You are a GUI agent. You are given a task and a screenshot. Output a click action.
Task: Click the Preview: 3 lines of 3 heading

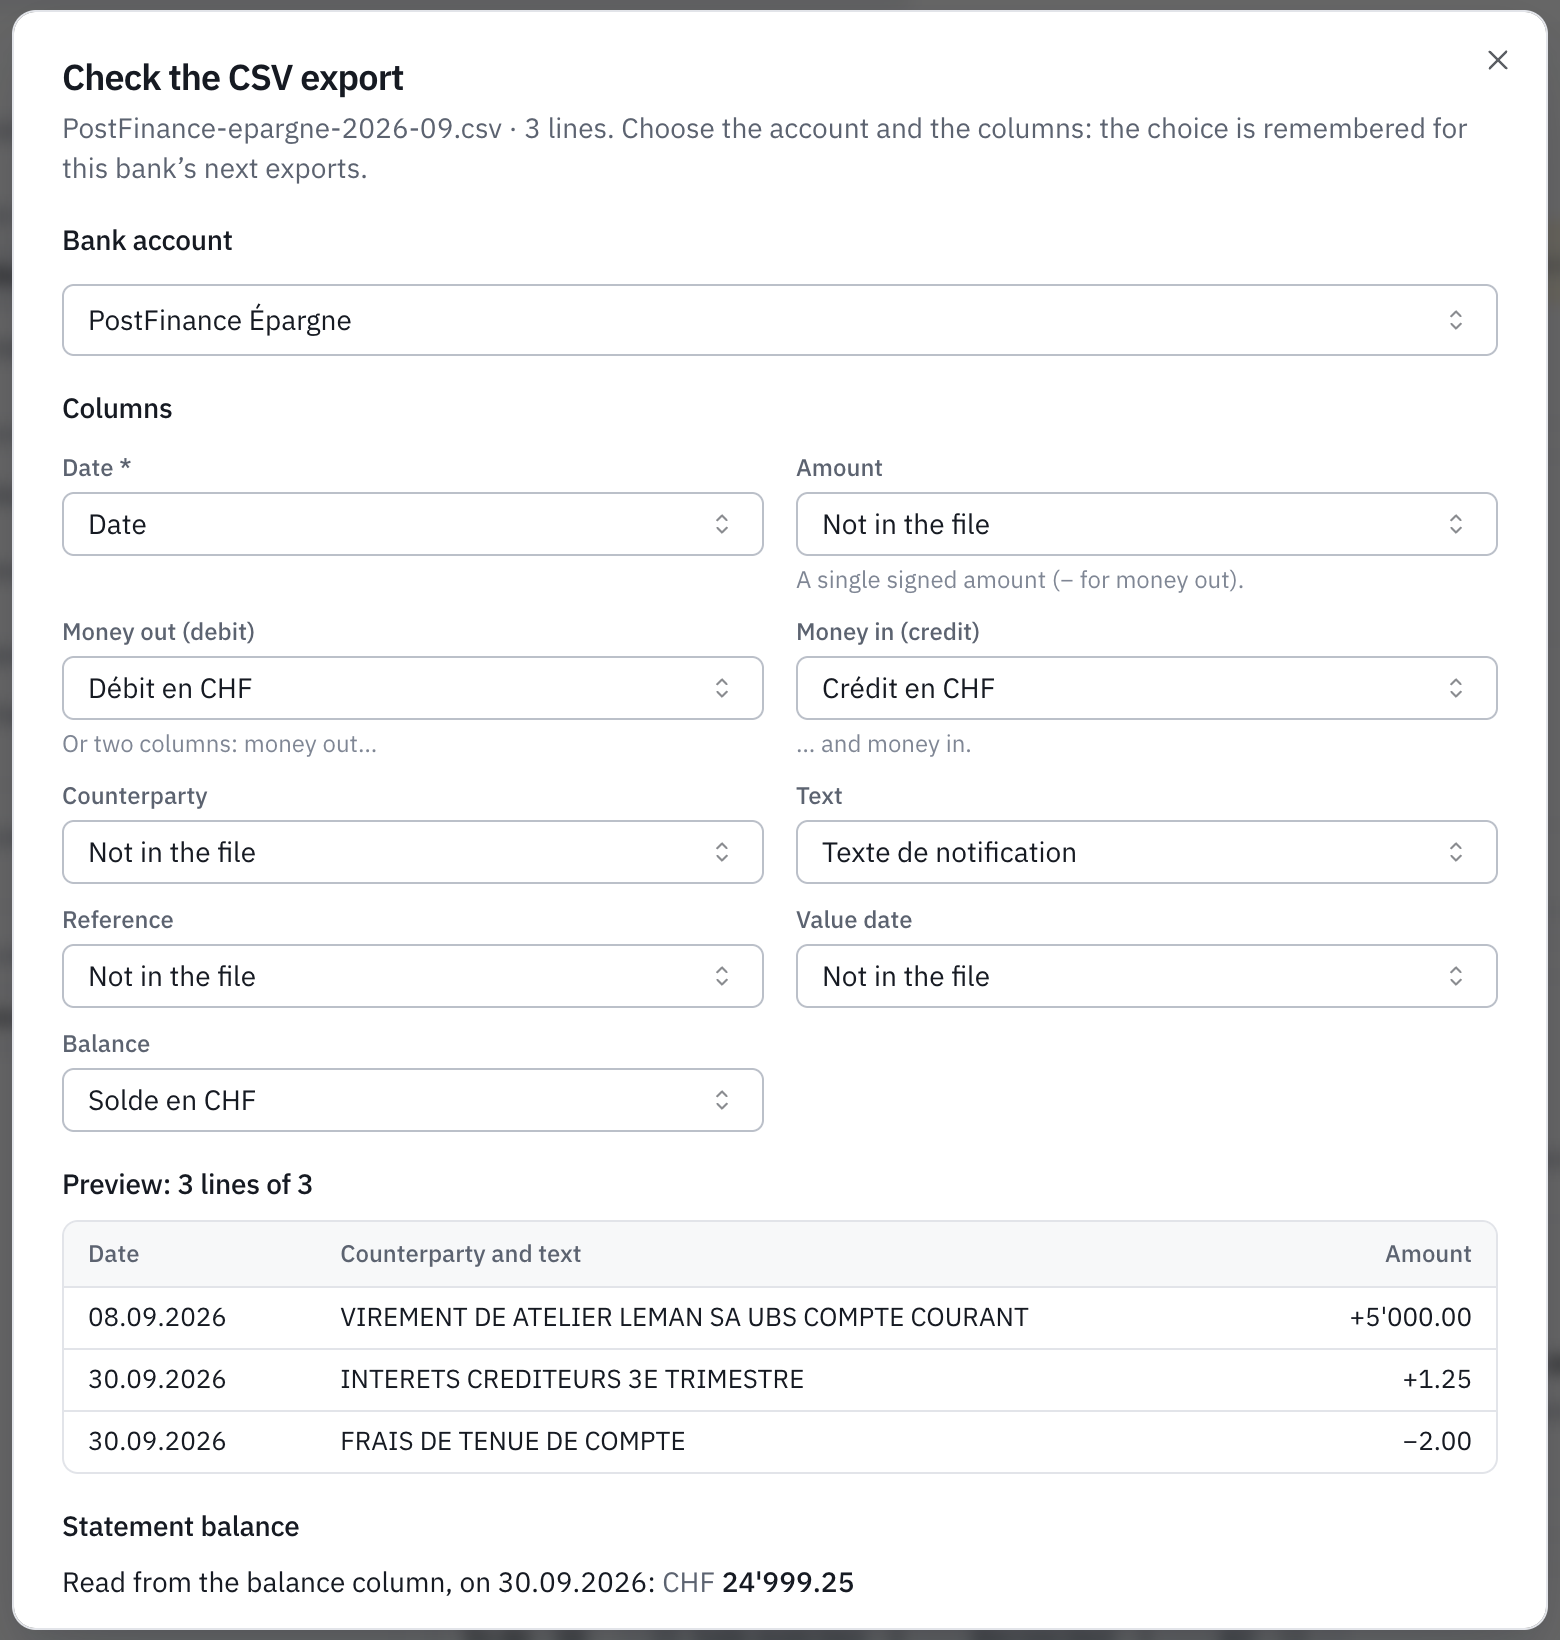187,1184
